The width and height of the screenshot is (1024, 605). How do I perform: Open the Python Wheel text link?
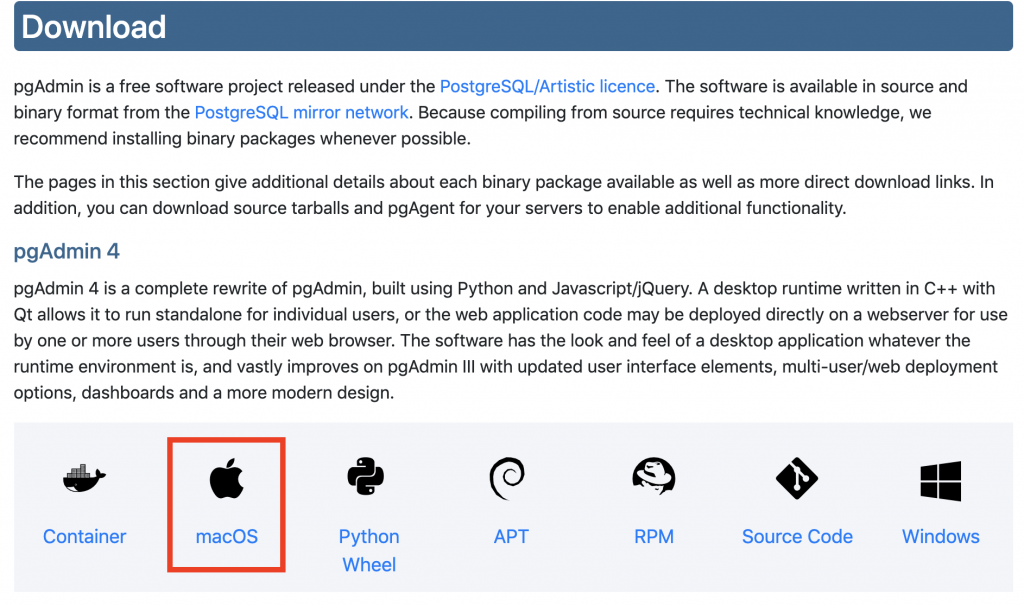click(x=369, y=551)
